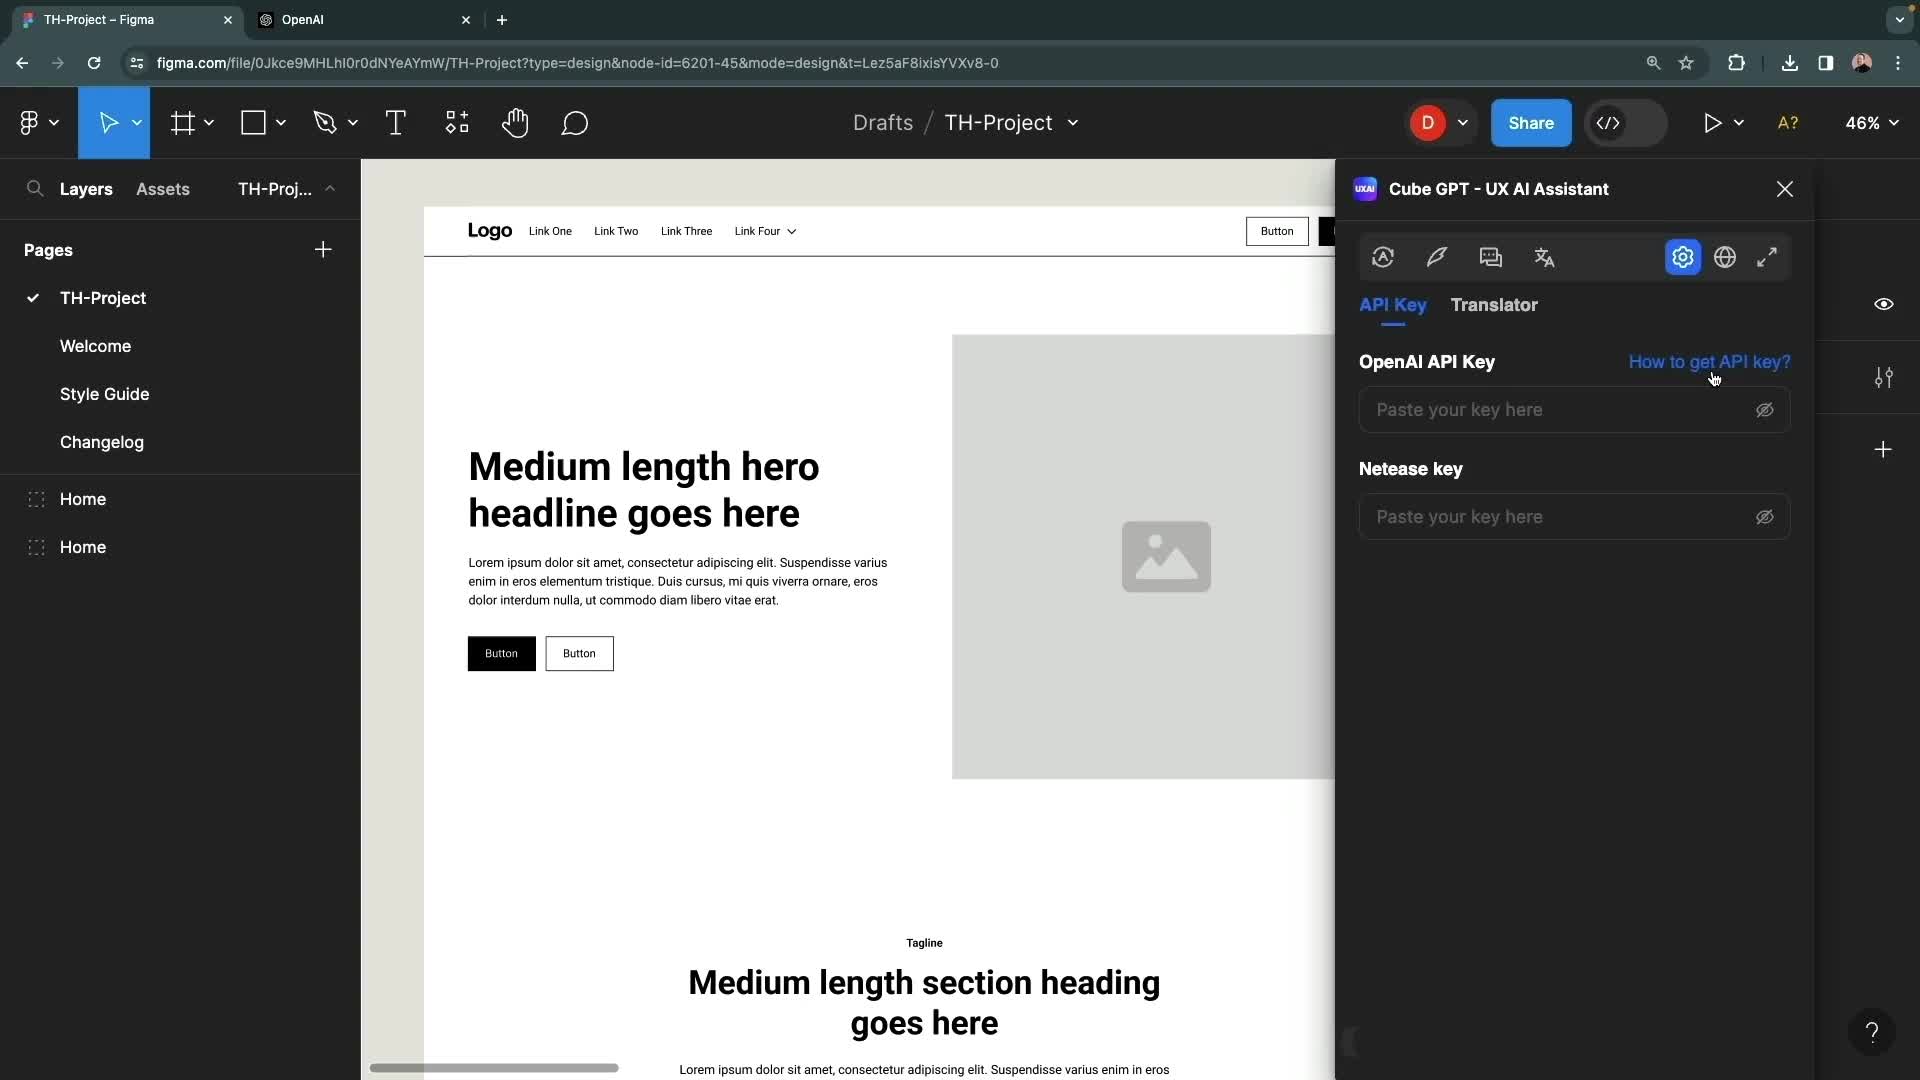Switch to the Translator tab
The width and height of the screenshot is (1920, 1080).
[1494, 305]
